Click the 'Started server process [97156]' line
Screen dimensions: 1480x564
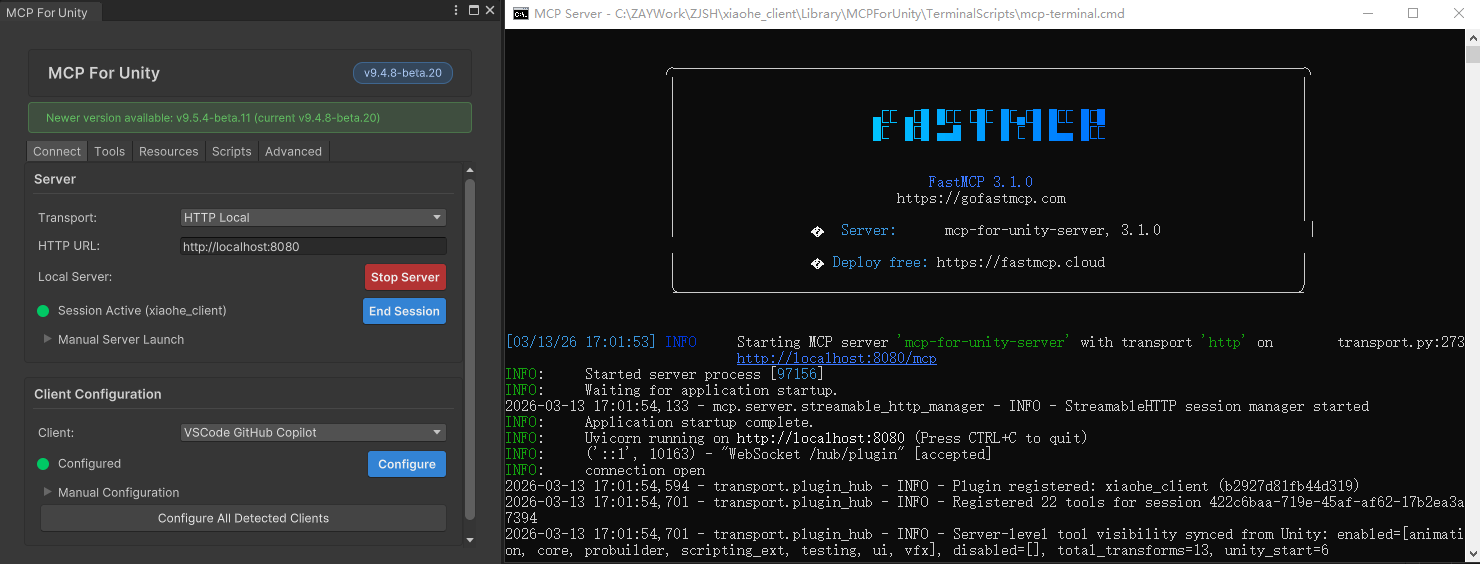point(704,374)
